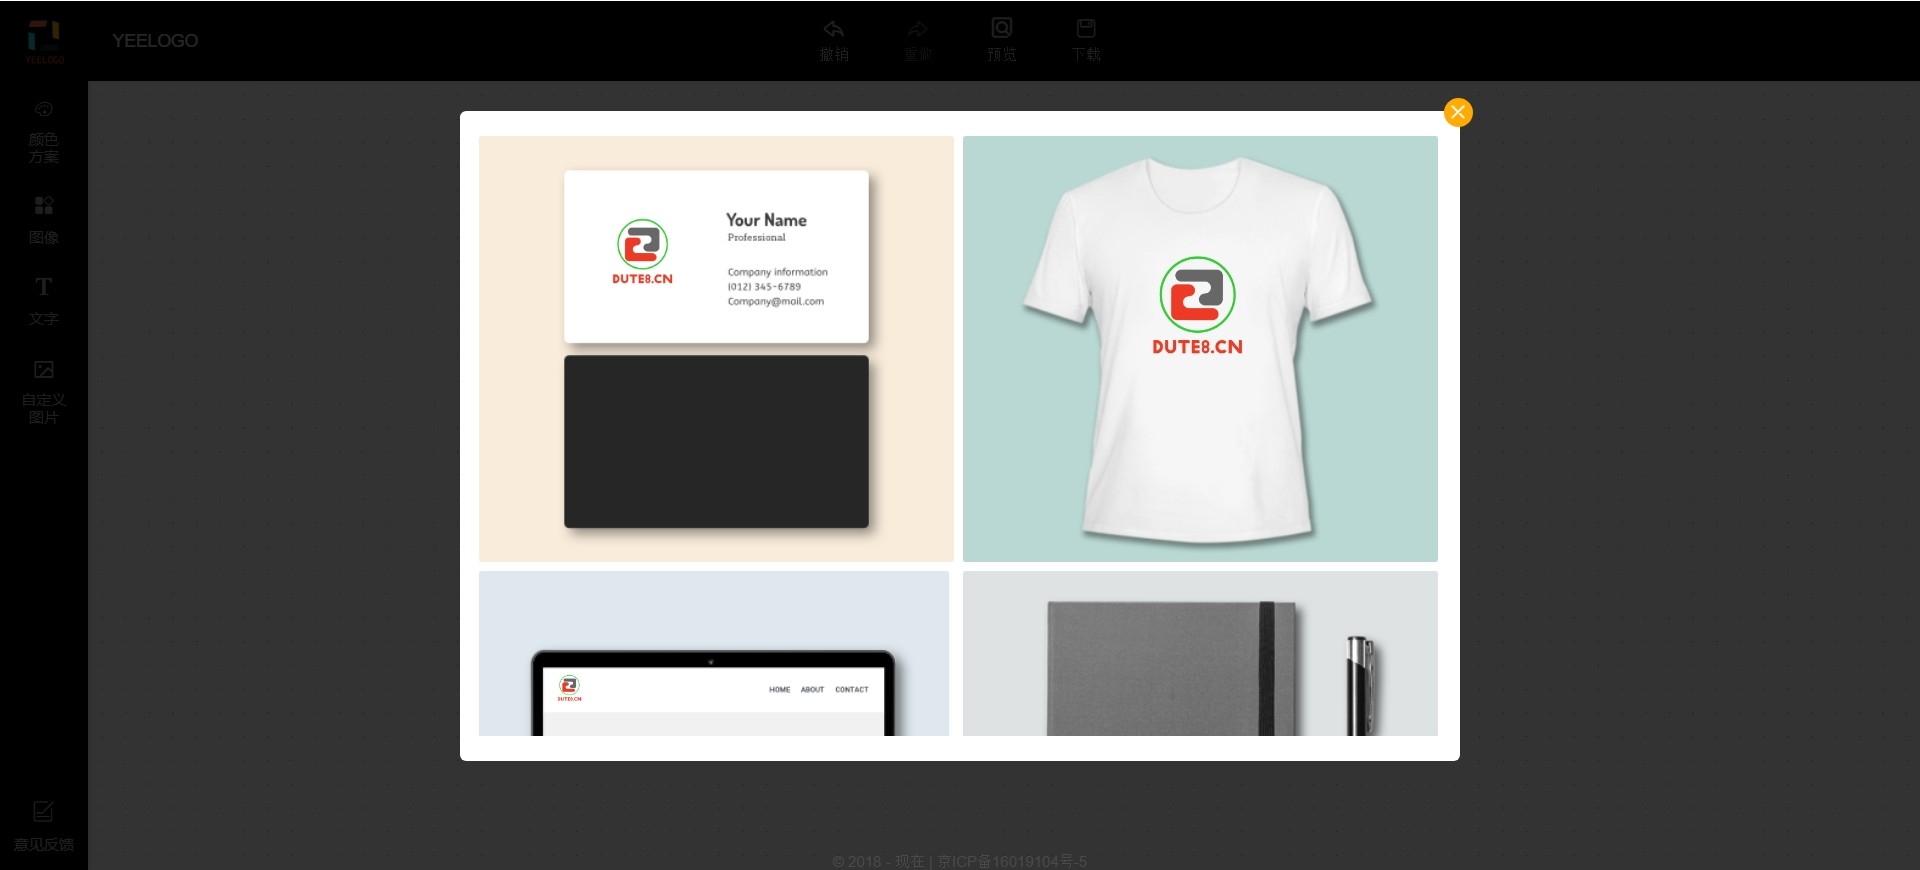
Task: Click the YEELOGO logo icon
Action: pos(44,41)
